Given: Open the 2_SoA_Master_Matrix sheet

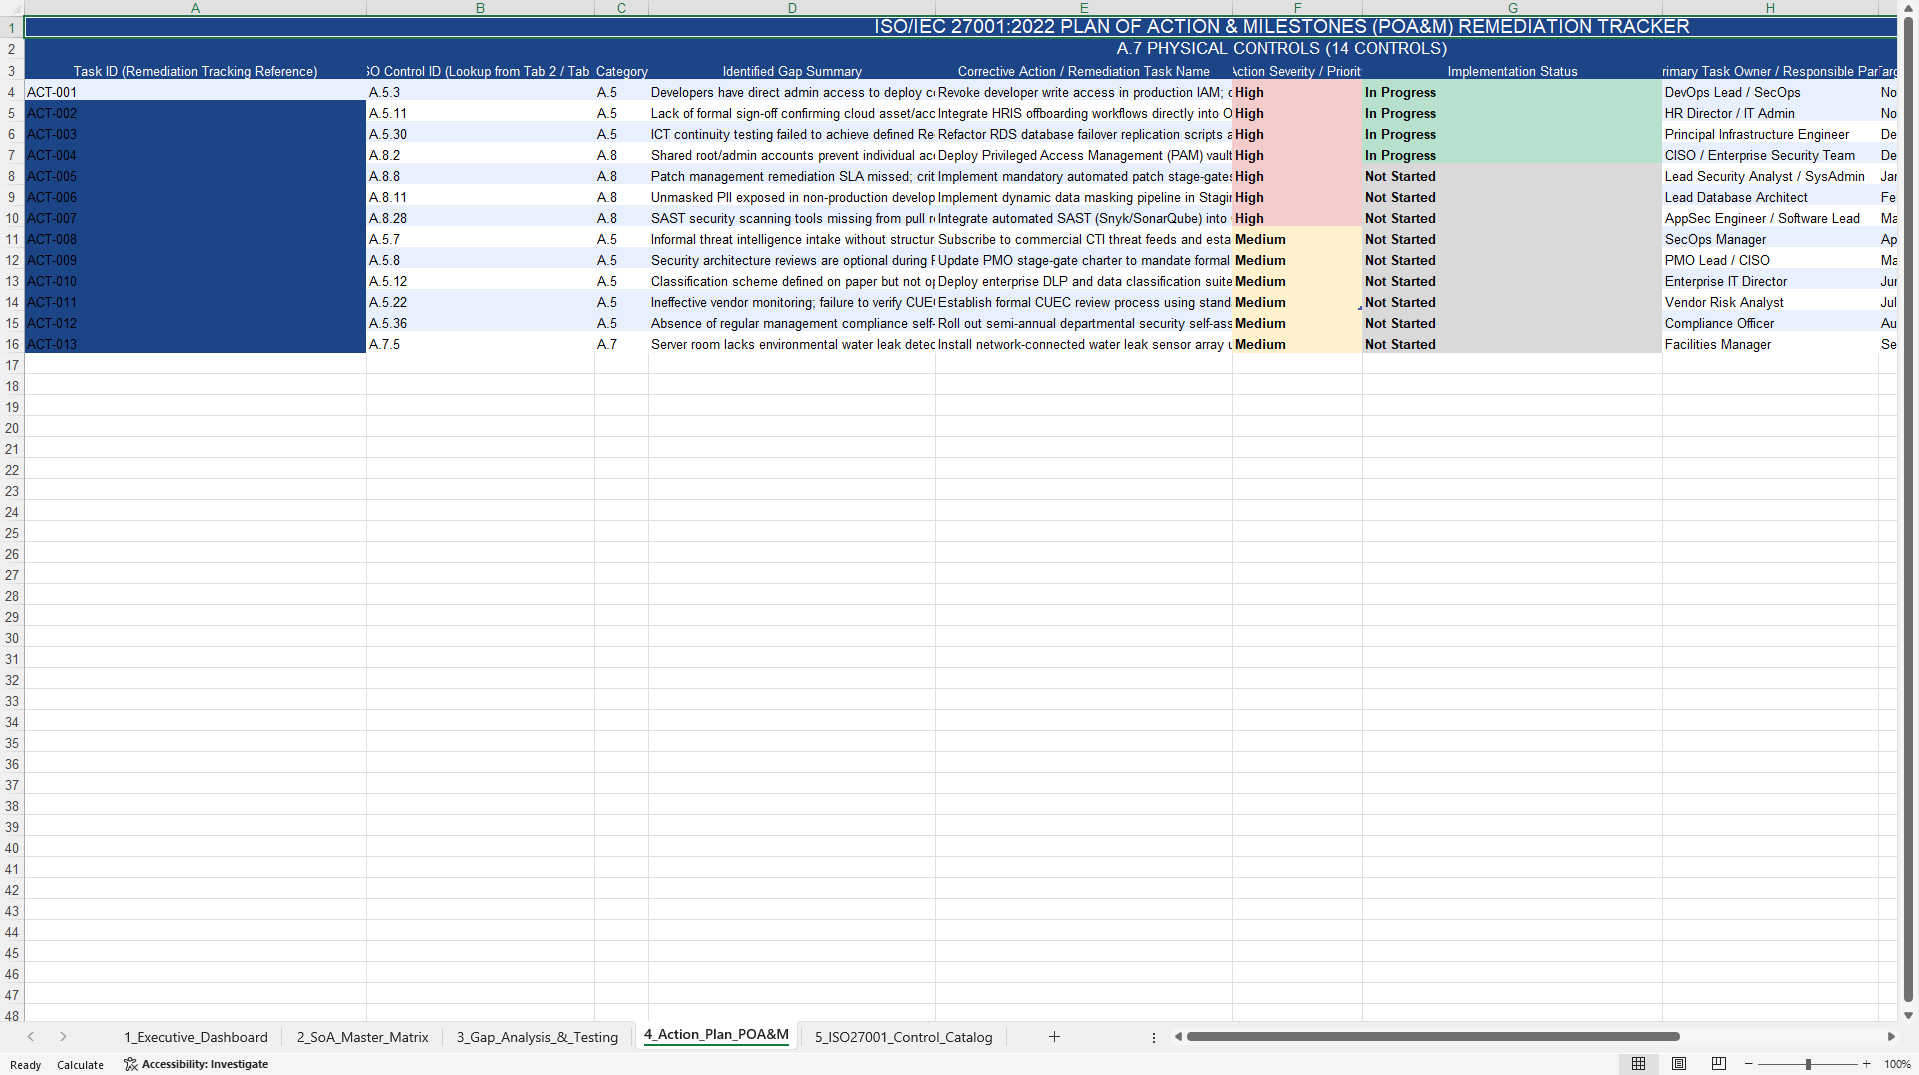Looking at the screenshot, I should coord(362,1037).
